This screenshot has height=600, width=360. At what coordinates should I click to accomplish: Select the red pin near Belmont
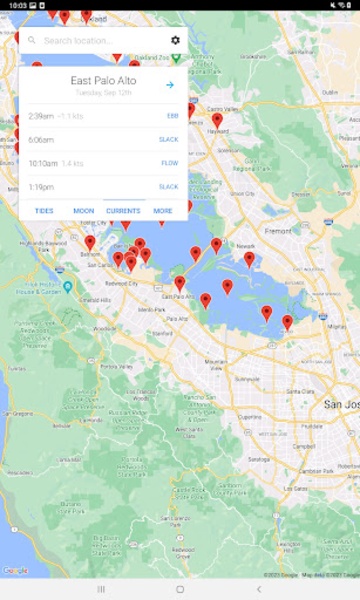point(90,243)
